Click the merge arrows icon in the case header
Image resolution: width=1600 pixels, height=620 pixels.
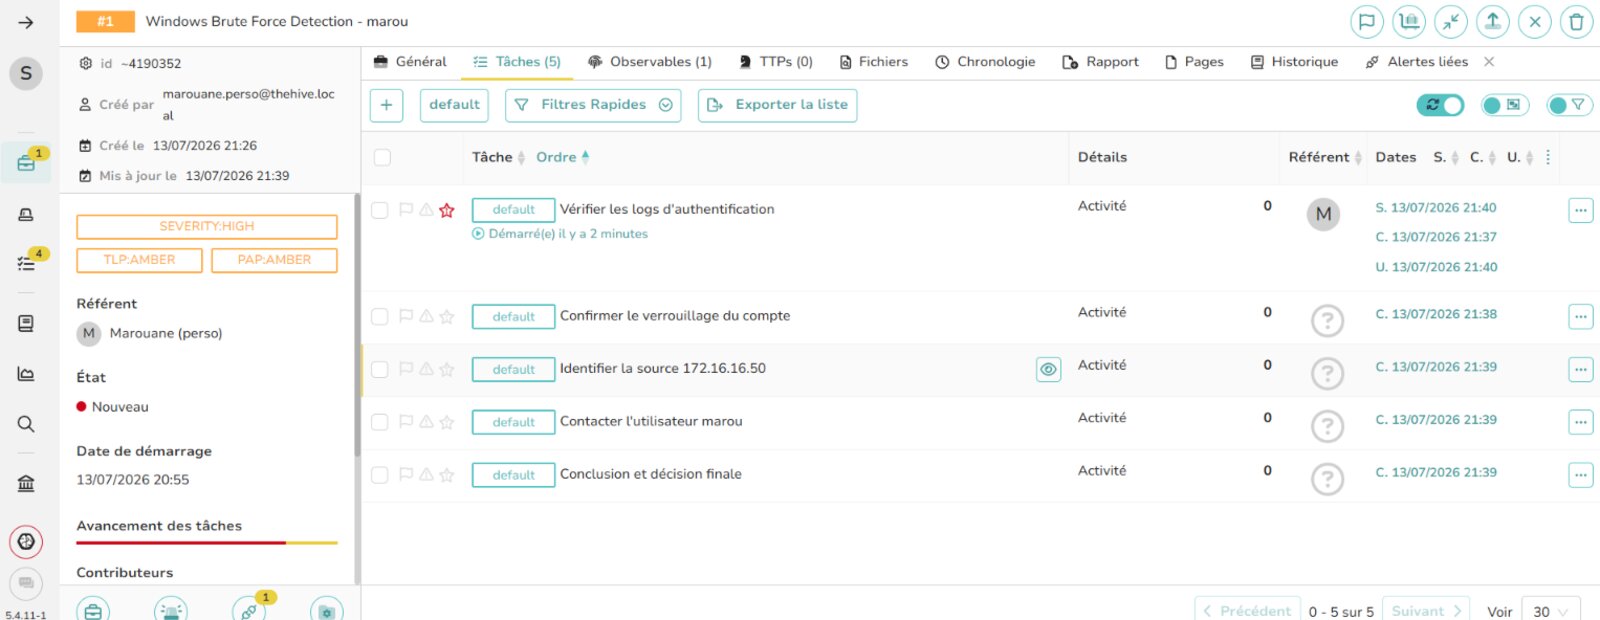click(x=1451, y=21)
